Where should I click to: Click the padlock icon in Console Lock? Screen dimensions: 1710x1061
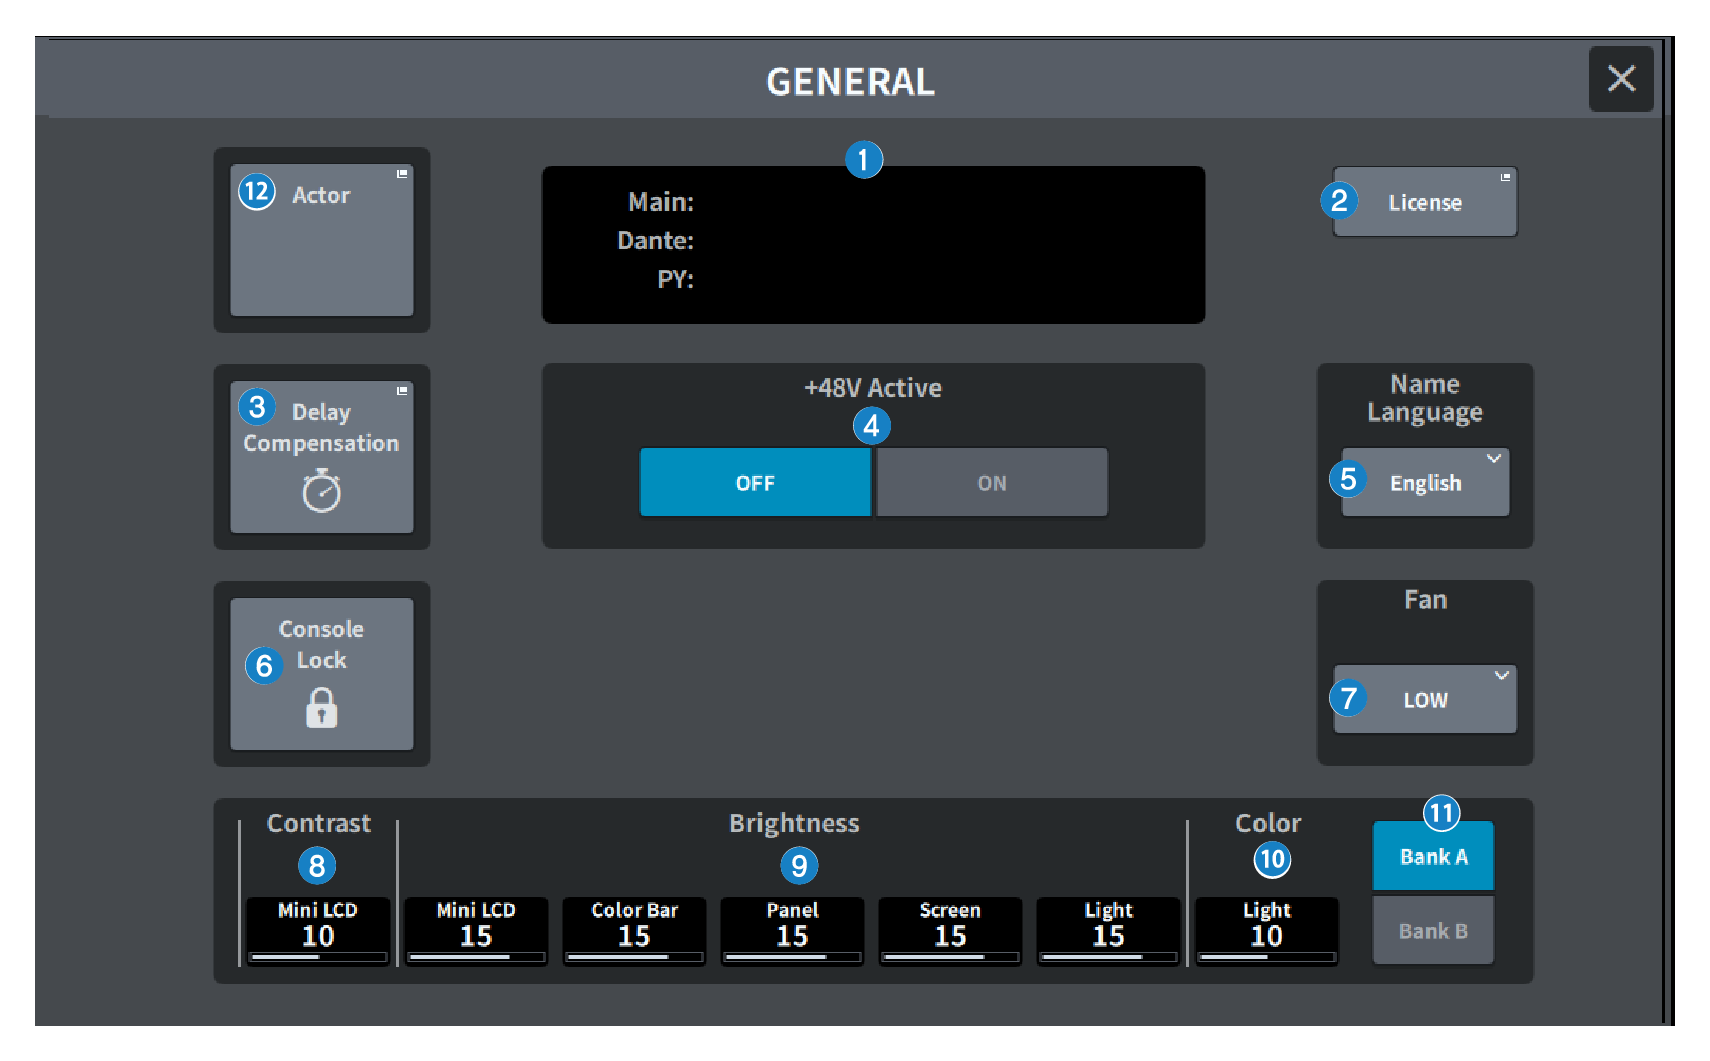[x=321, y=708]
